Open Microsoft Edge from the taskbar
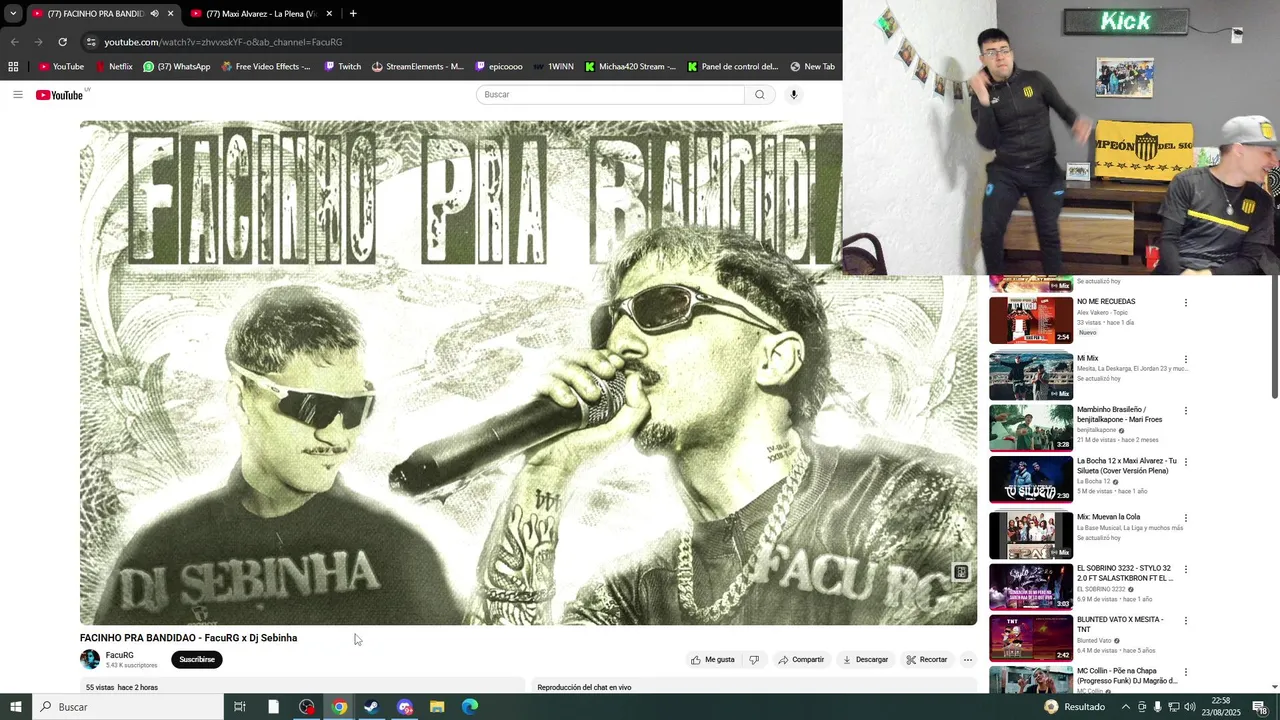Image resolution: width=1280 pixels, height=720 pixels. [470, 707]
